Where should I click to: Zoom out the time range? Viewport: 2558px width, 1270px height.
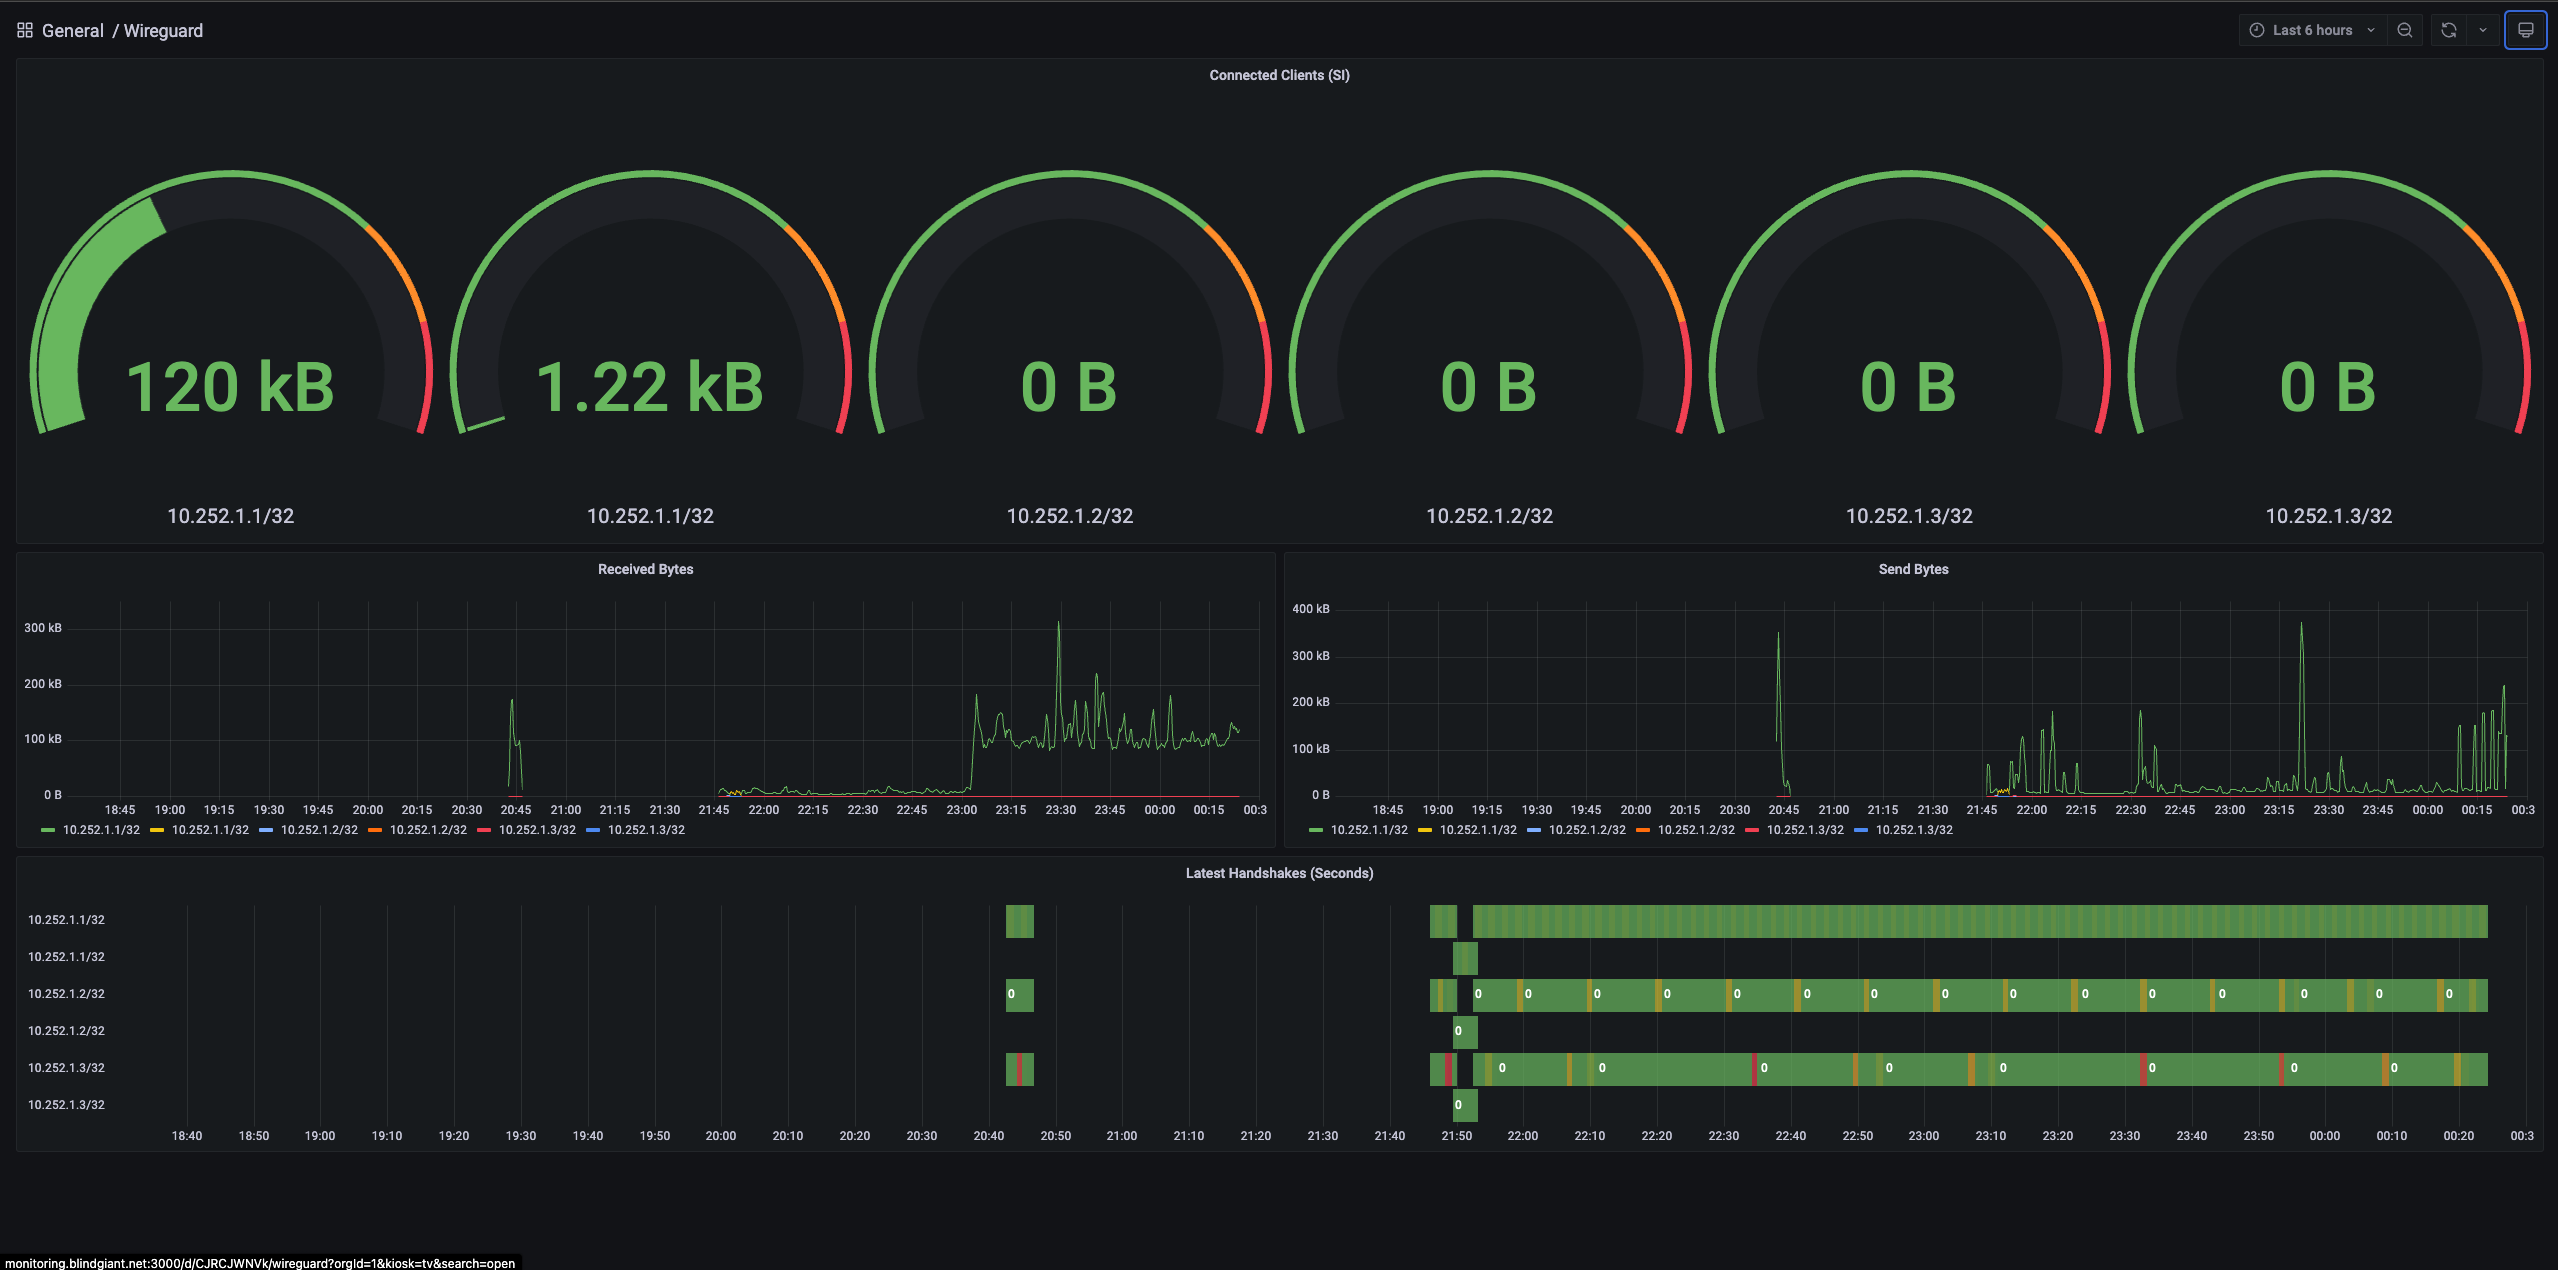[2405, 31]
